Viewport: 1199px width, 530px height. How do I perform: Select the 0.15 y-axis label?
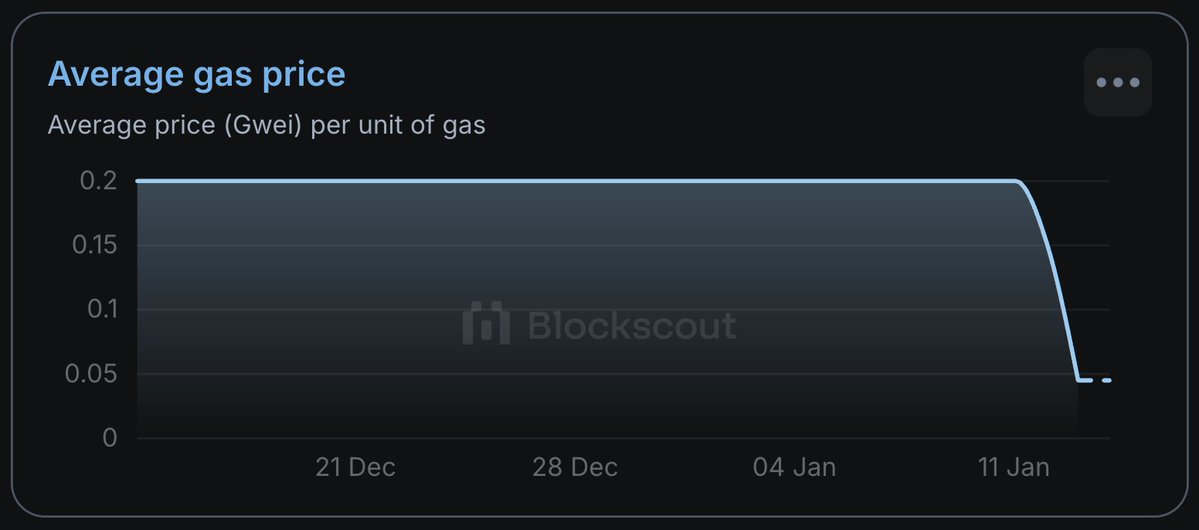pyautogui.click(x=92, y=245)
